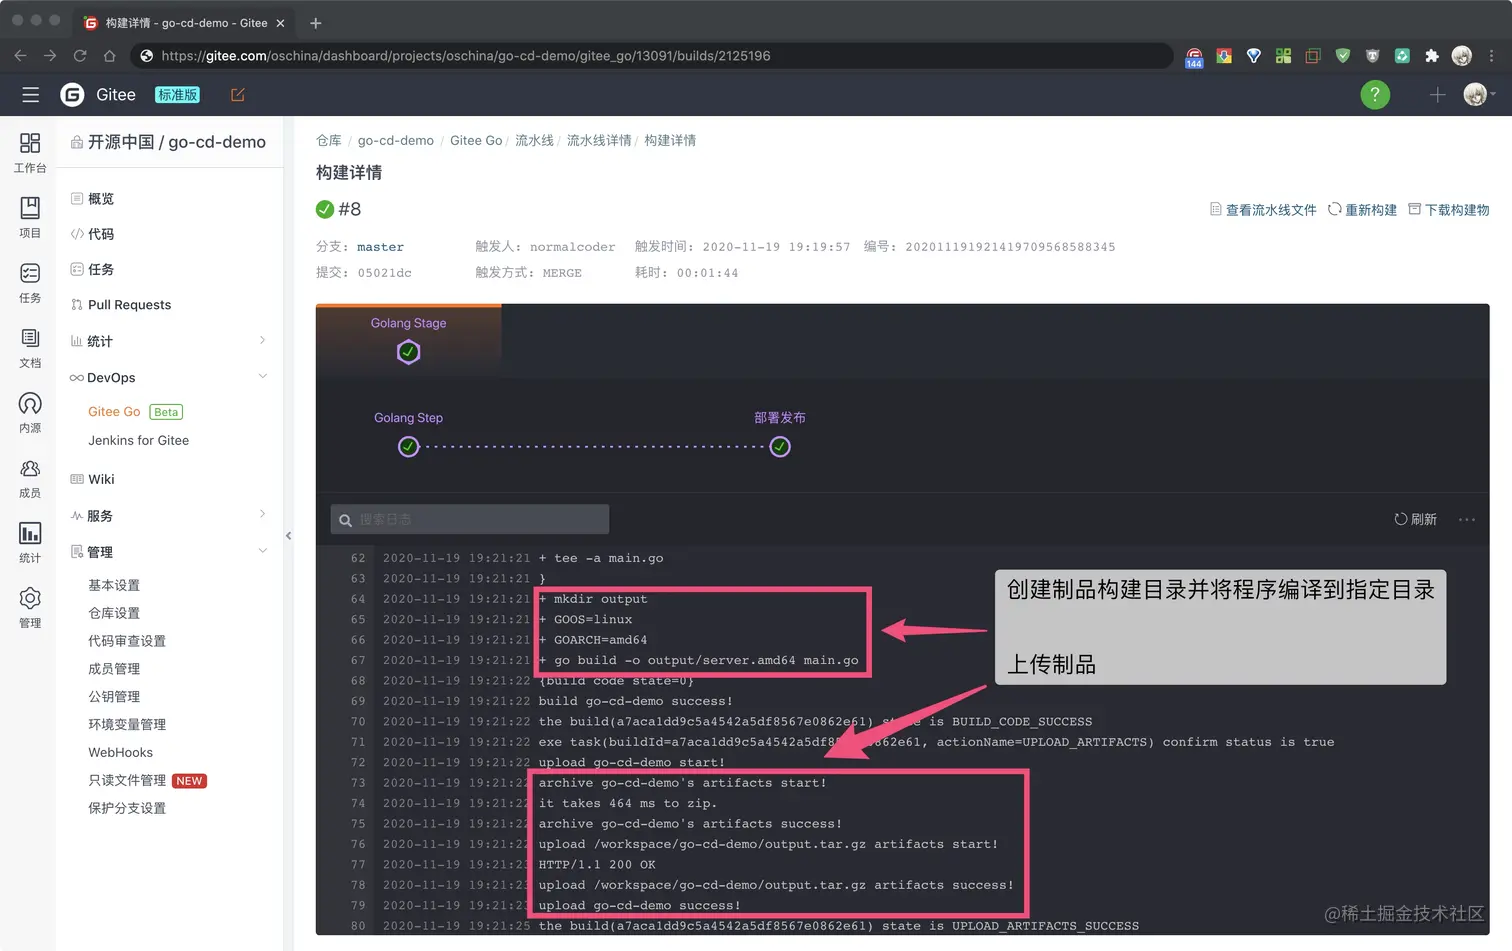
Task: Select the Golang Stage tab
Action: [408, 340]
